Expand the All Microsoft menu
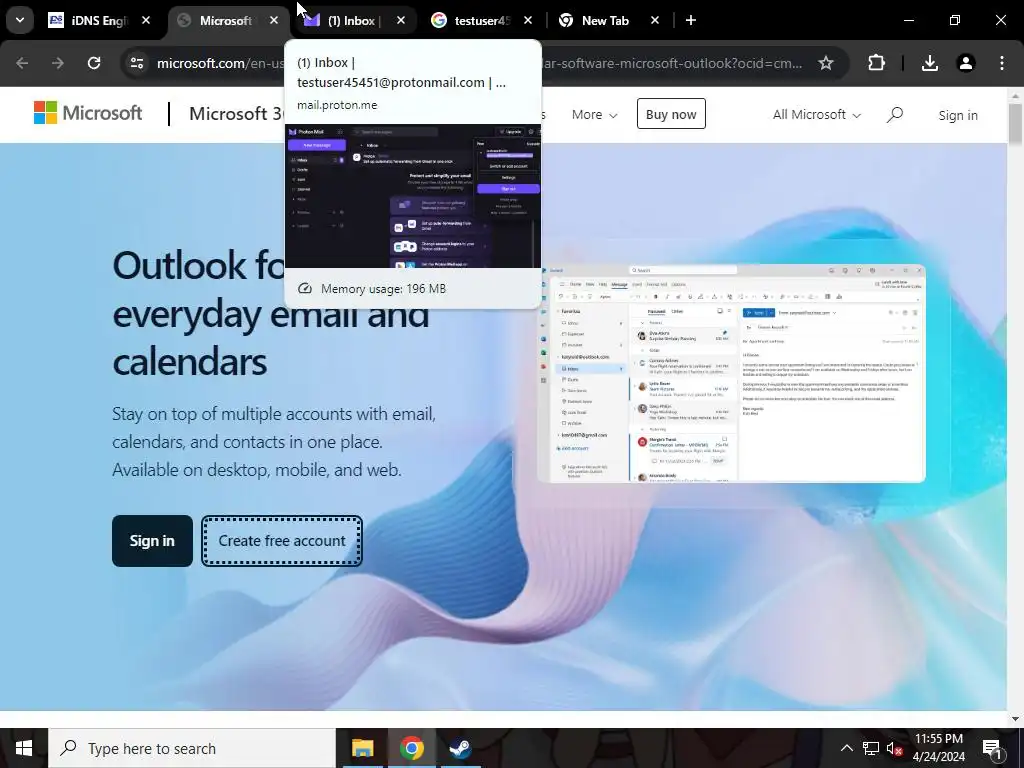 coord(817,114)
